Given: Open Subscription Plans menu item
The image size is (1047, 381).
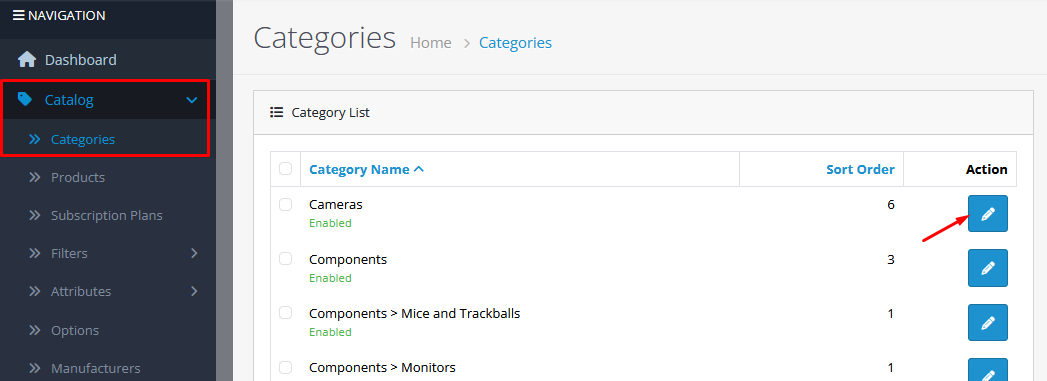Looking at the screenshot, I should [107, 216].
